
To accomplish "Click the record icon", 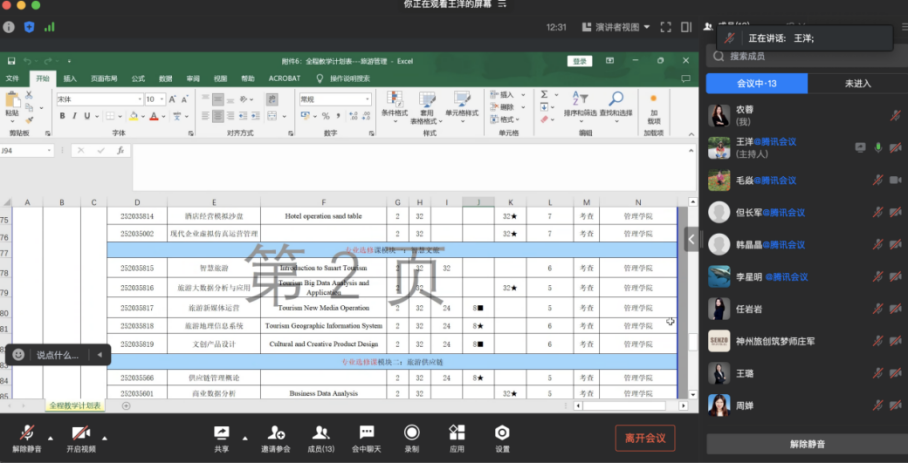I will pos(412,432).
